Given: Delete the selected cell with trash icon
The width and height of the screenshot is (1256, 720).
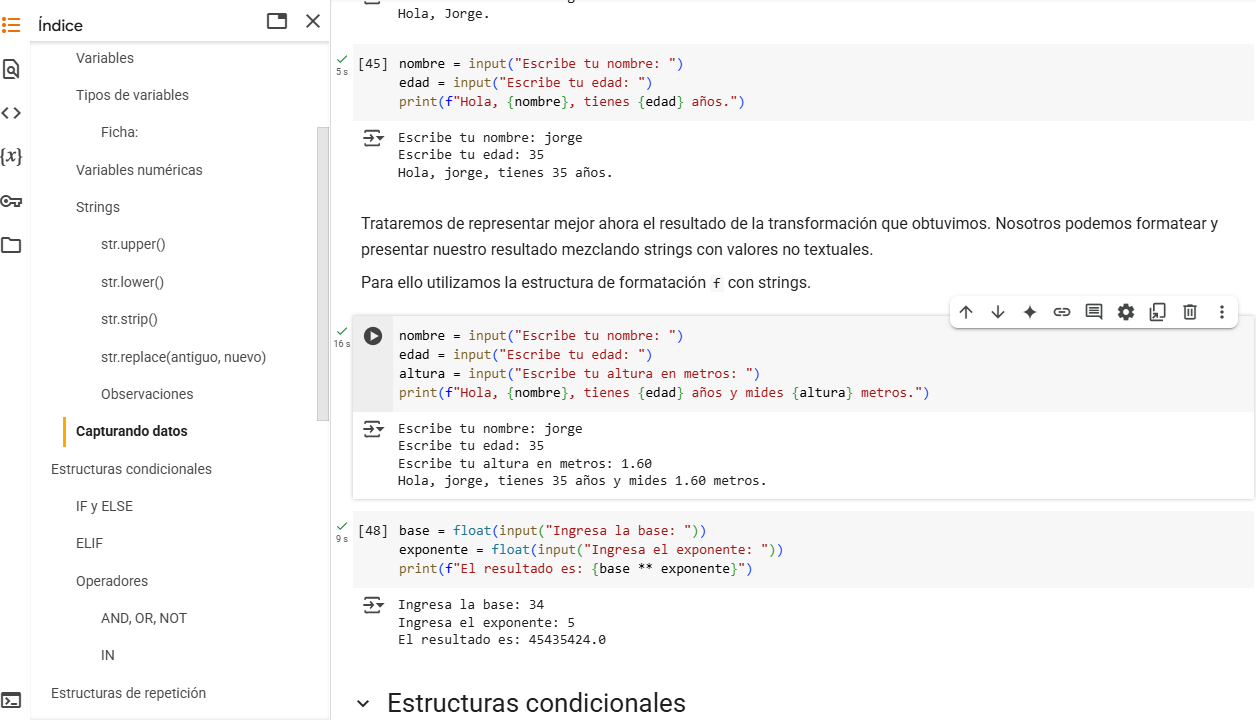Looking at the screenshot, I should tap(1190, 312).
